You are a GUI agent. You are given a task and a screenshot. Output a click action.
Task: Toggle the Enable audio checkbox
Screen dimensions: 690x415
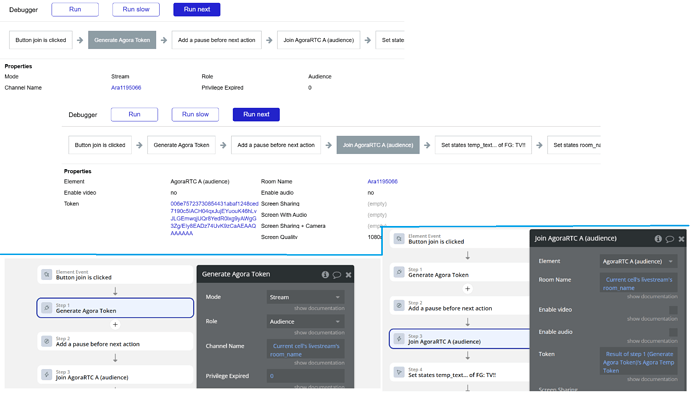(x=673, y=331)
